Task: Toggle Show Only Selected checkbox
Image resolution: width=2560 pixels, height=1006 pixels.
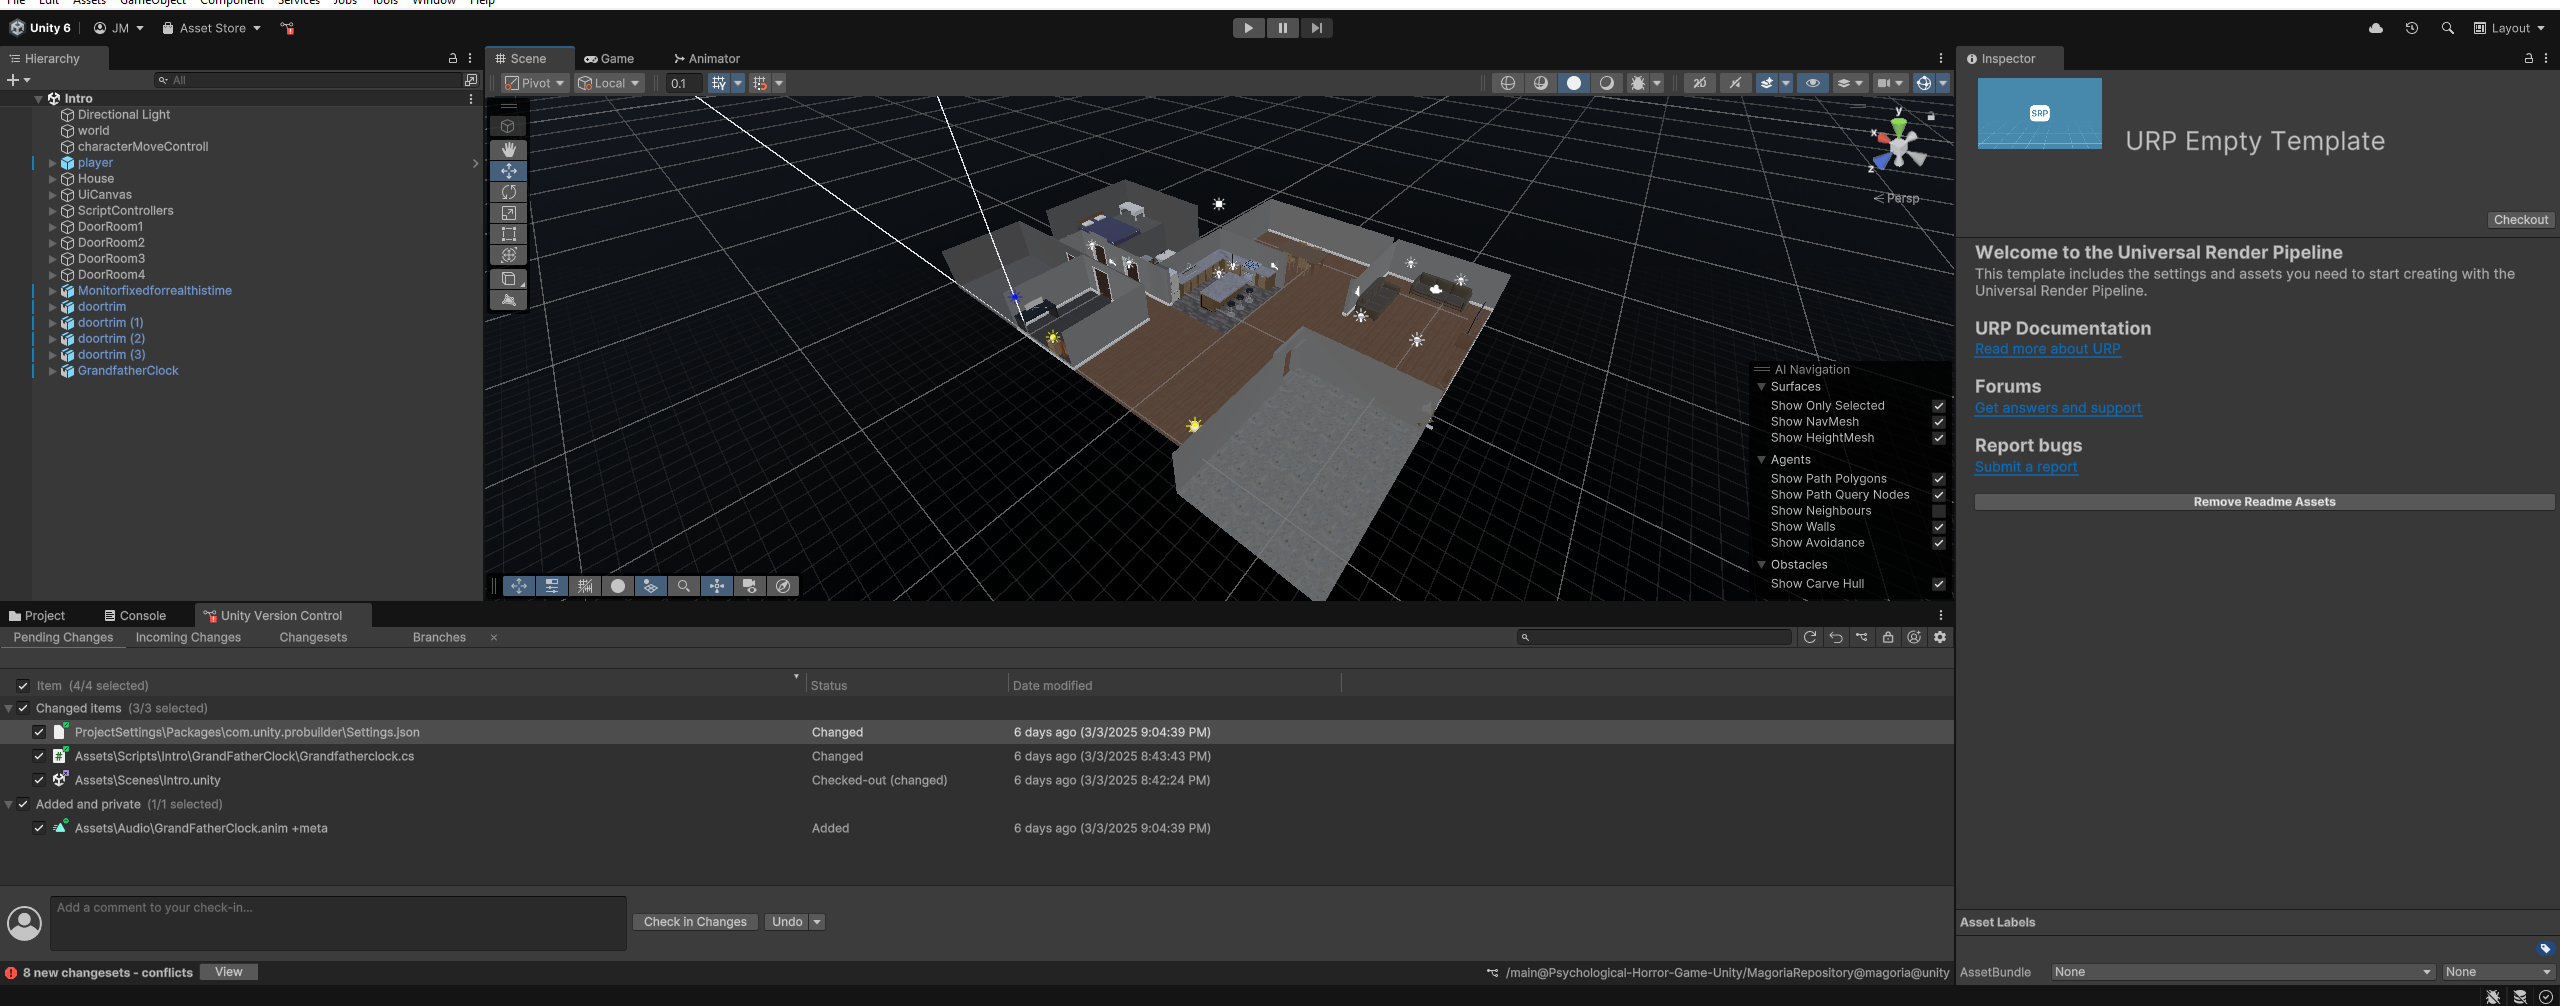Action: click(1938, 406)
